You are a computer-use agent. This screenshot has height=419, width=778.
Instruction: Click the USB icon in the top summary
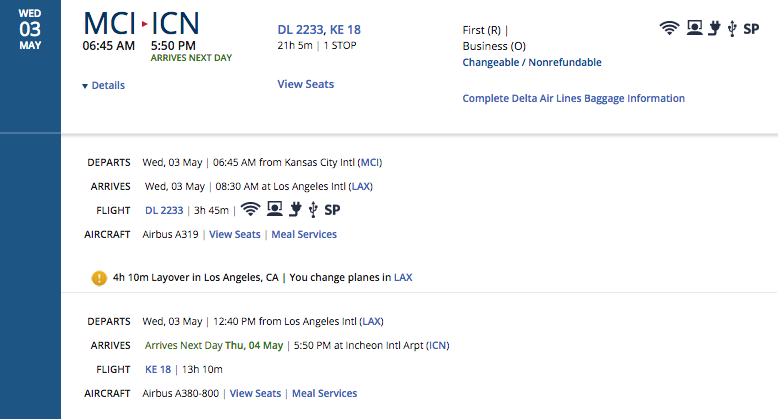click(732, 29)
